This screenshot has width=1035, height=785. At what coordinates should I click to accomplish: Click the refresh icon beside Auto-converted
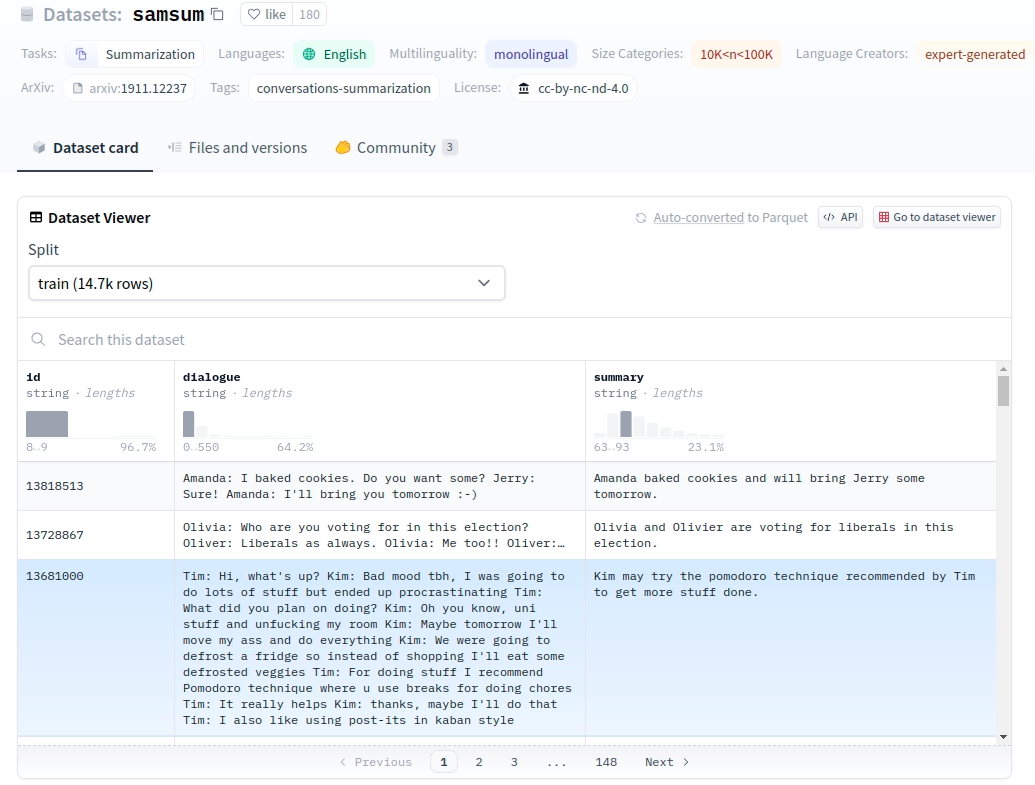point(641,218)
